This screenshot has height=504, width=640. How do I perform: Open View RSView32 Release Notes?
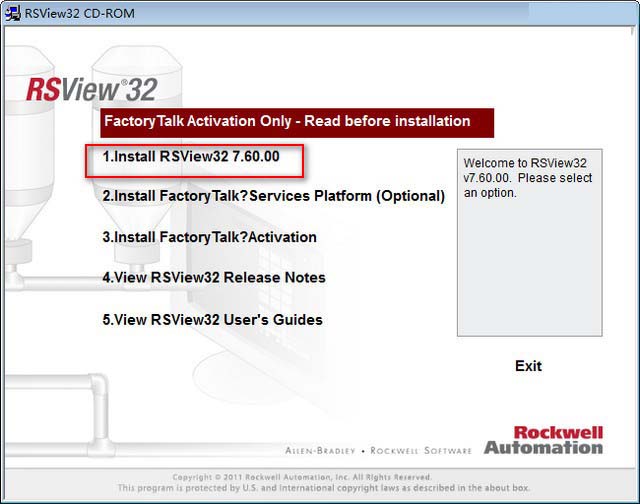pos(214,278)
